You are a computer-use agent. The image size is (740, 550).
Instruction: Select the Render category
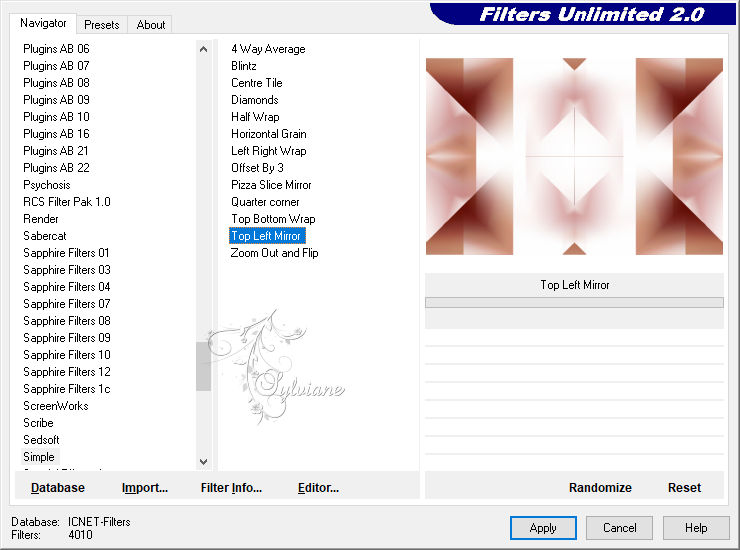point(41,219)
